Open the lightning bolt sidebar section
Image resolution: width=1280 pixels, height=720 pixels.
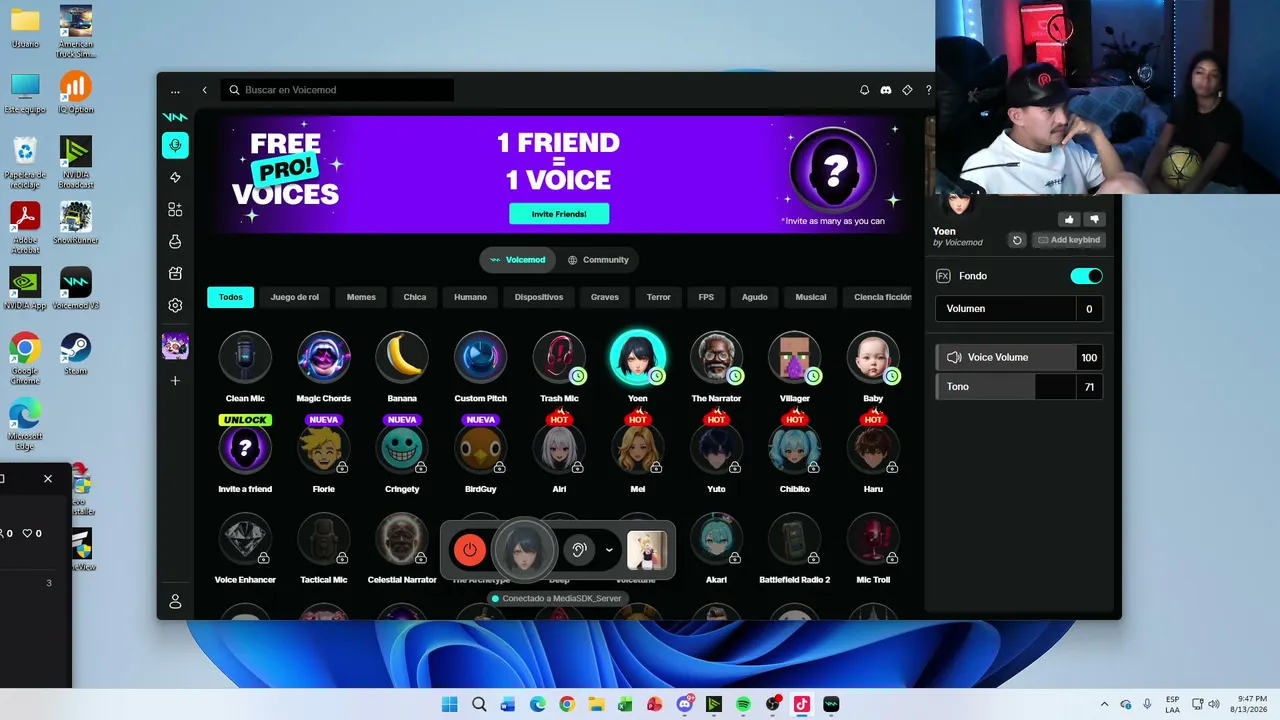[175, 177]
